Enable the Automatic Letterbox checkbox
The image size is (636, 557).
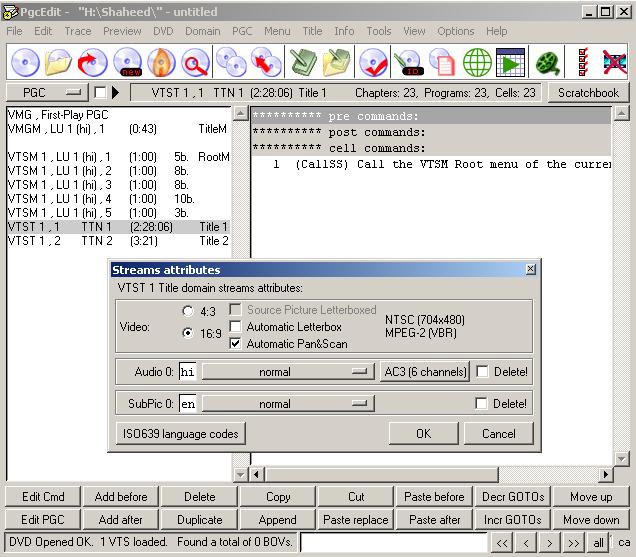[x=235, y=326]
